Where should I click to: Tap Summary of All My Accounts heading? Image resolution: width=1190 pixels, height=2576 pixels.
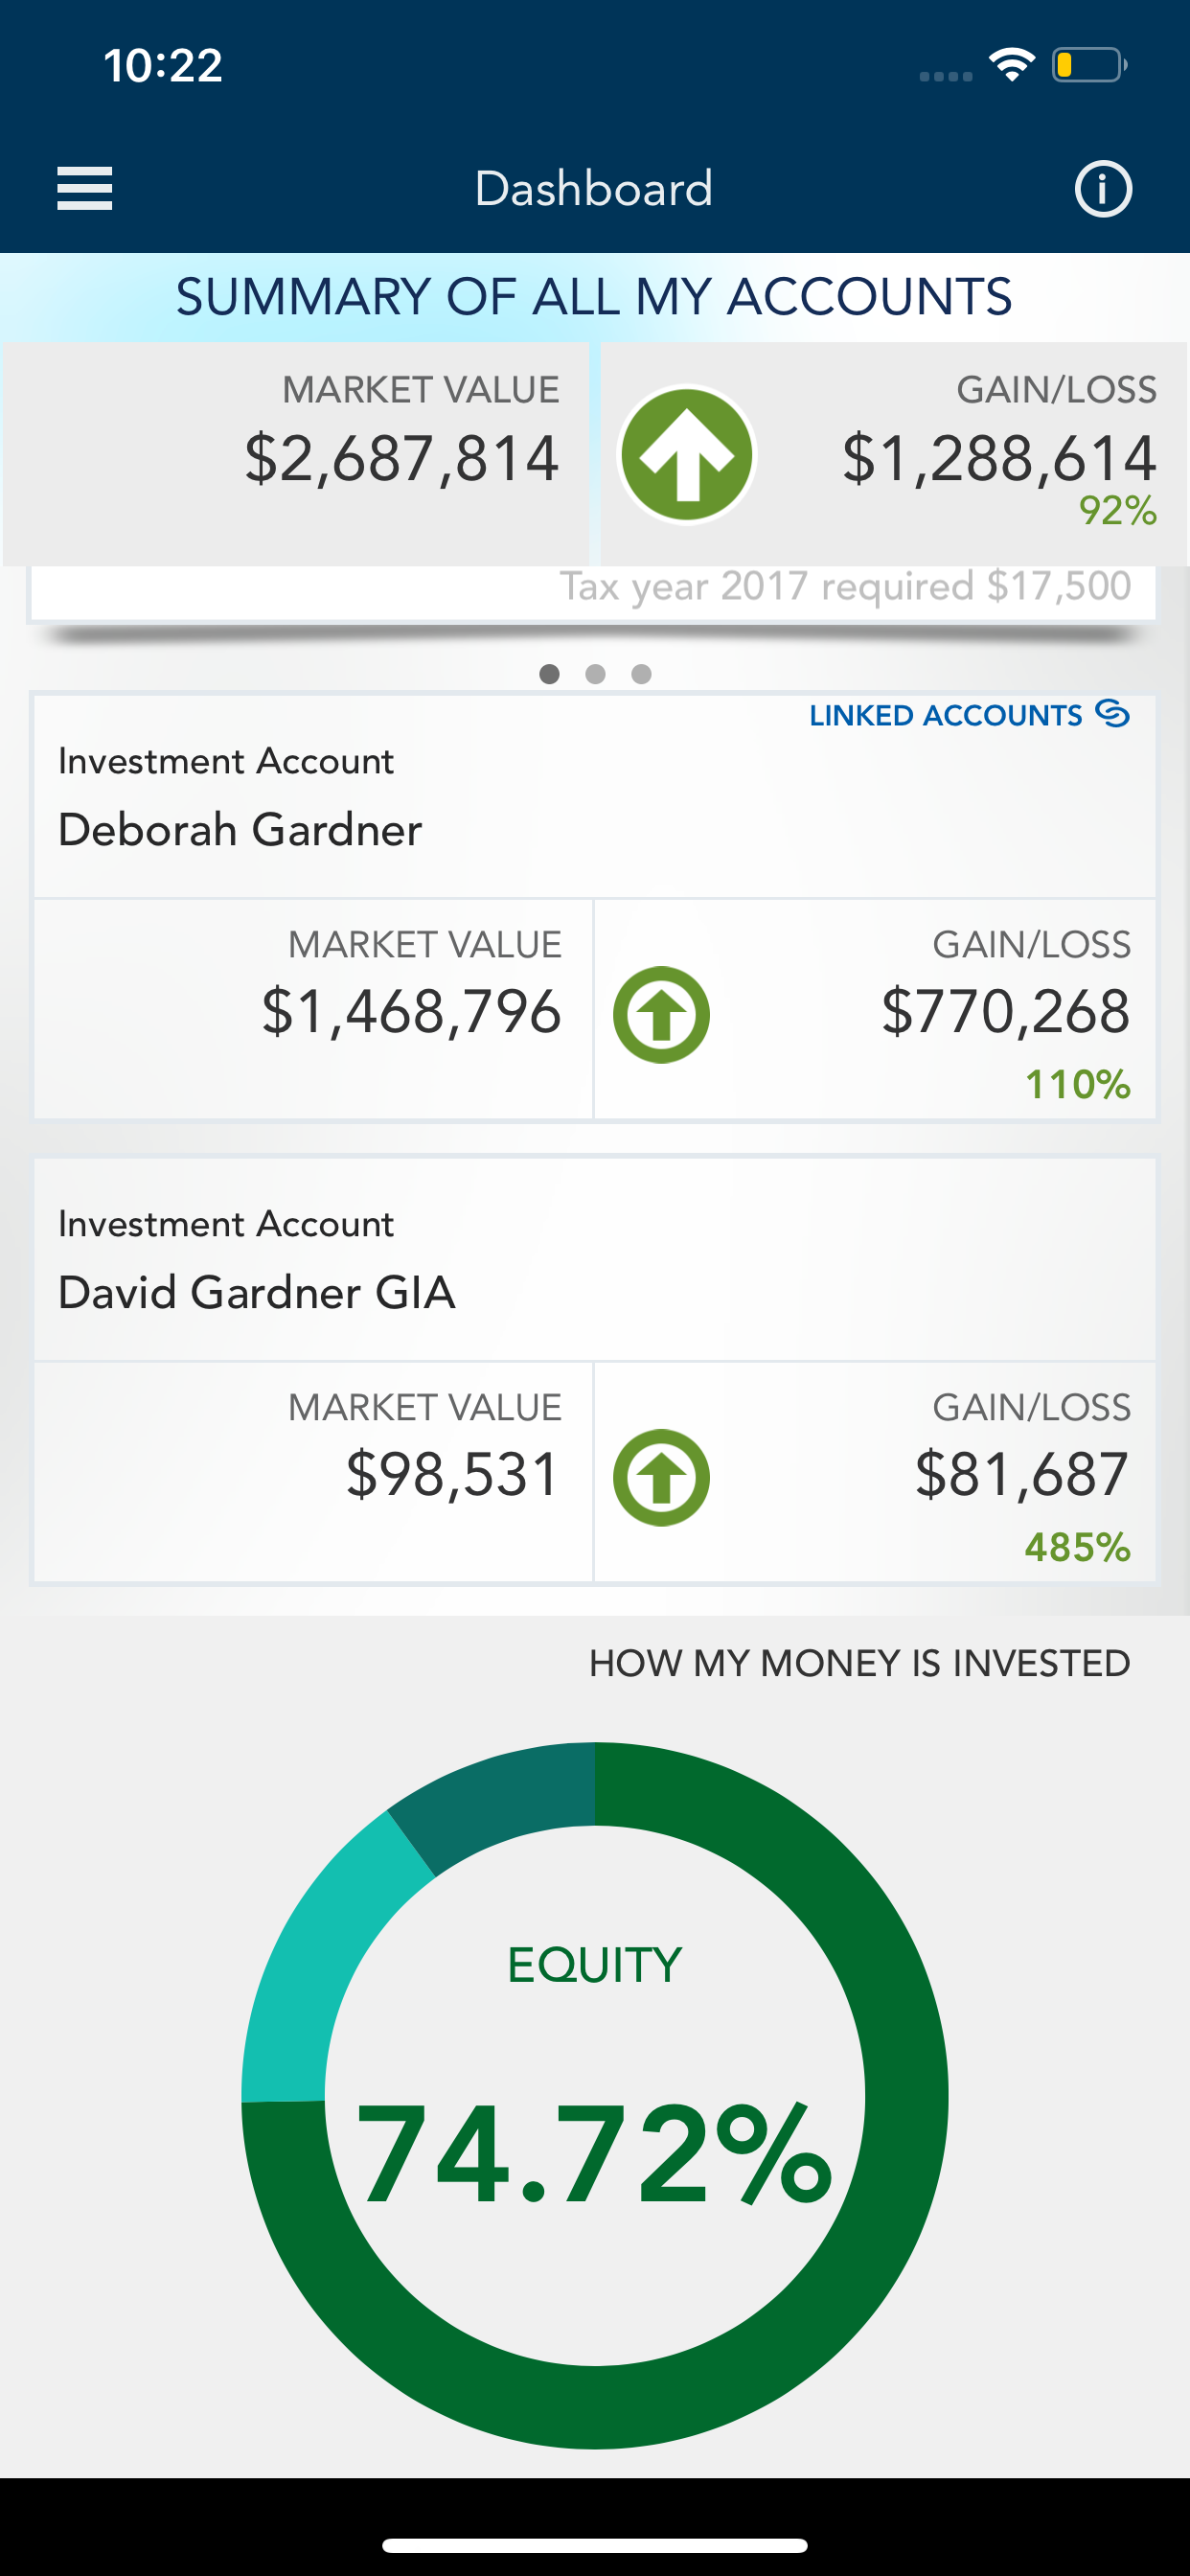594,297
